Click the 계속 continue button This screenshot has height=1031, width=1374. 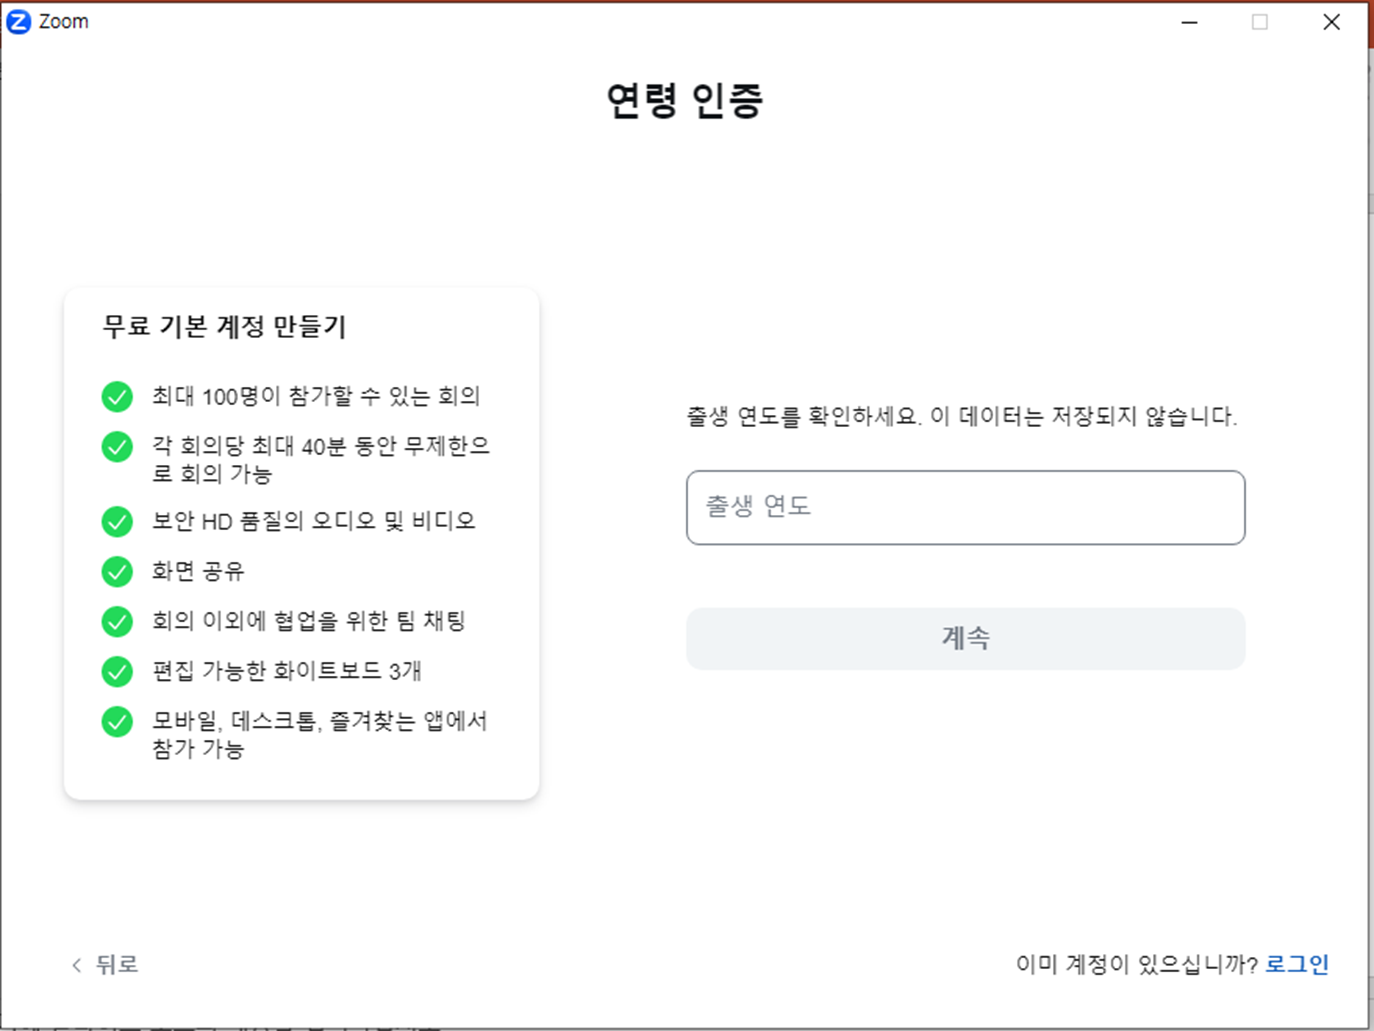click(x=965, y=638)
